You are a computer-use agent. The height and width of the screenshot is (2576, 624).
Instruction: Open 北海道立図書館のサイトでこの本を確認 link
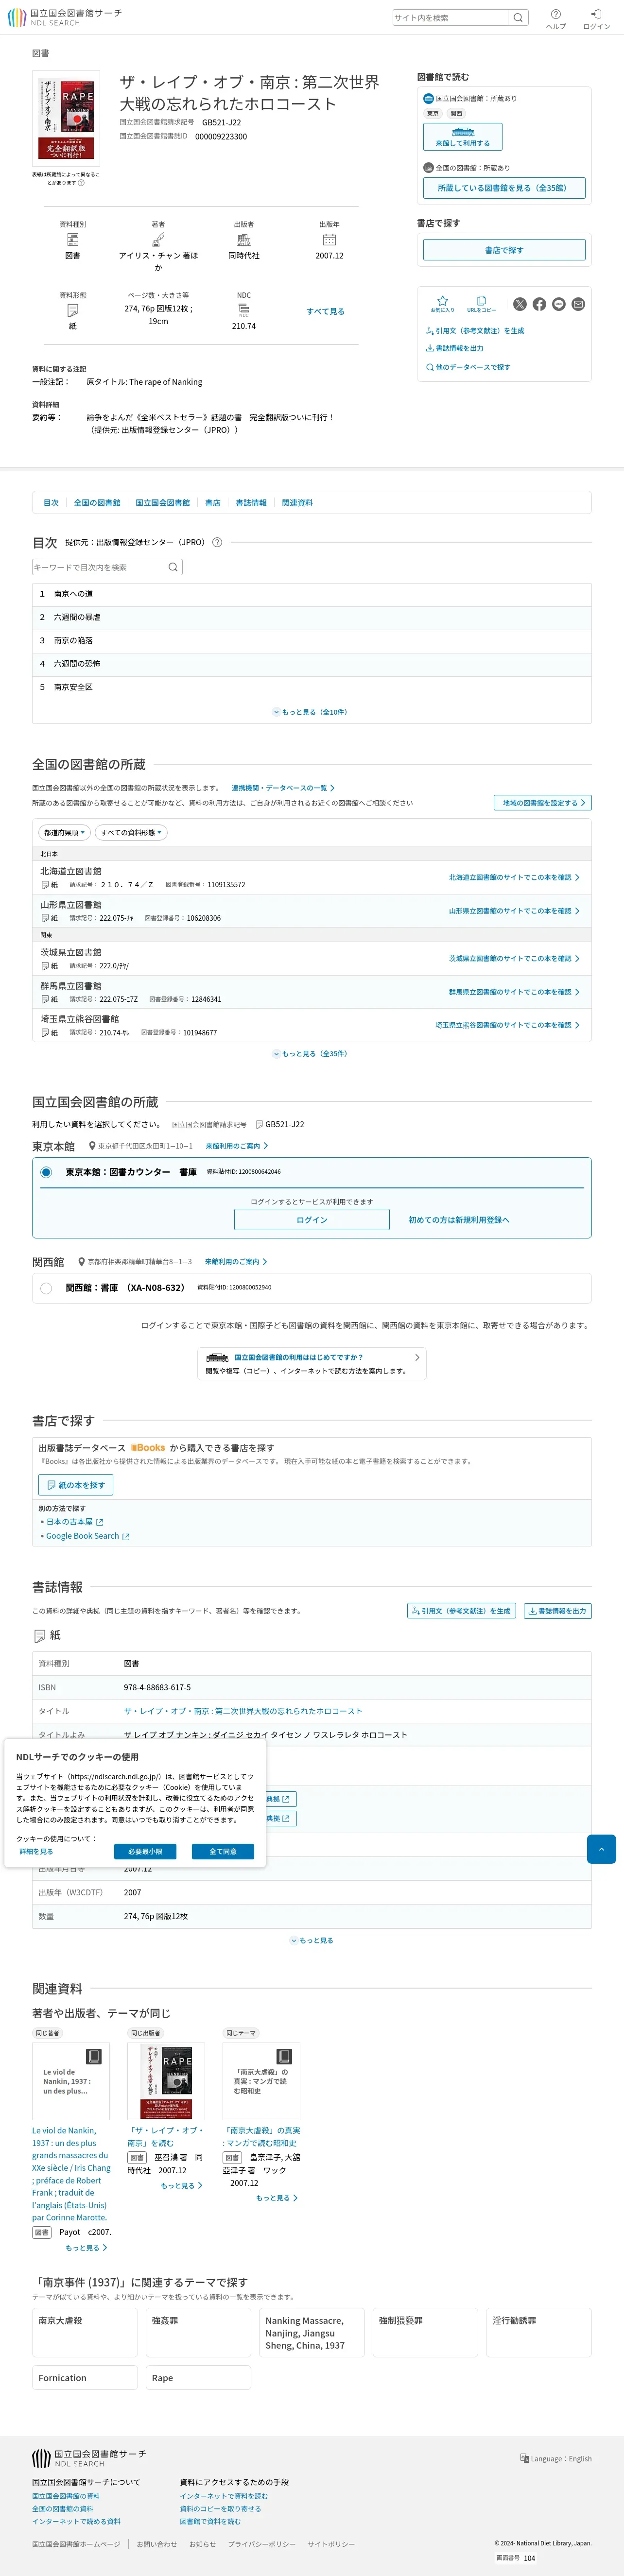pyautogui.click(x=514, y=877)
